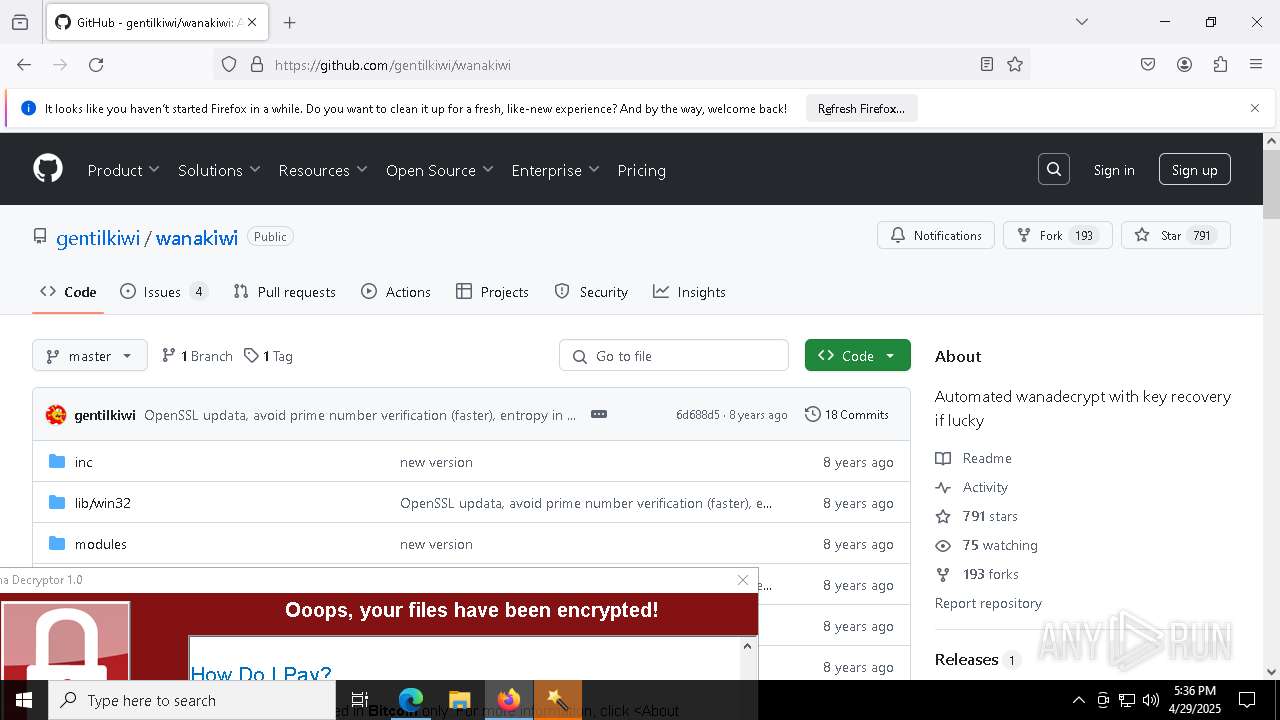The height and width of the screenshot is (720, 1280).
Task: Open the modules folder
Action: pos(101,544)
